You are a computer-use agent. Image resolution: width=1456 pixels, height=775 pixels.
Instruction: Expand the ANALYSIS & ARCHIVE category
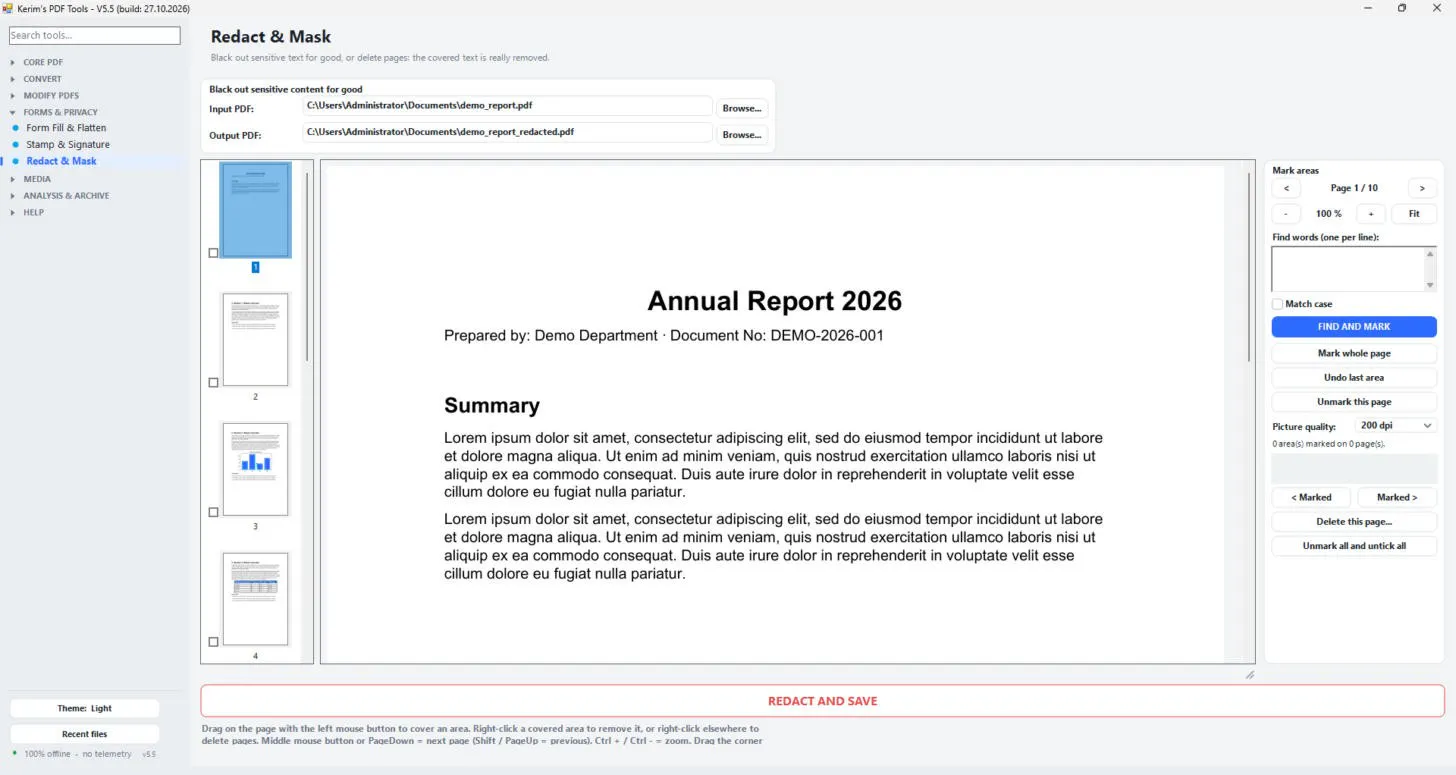pyautogui.click(x=66, y=196)
